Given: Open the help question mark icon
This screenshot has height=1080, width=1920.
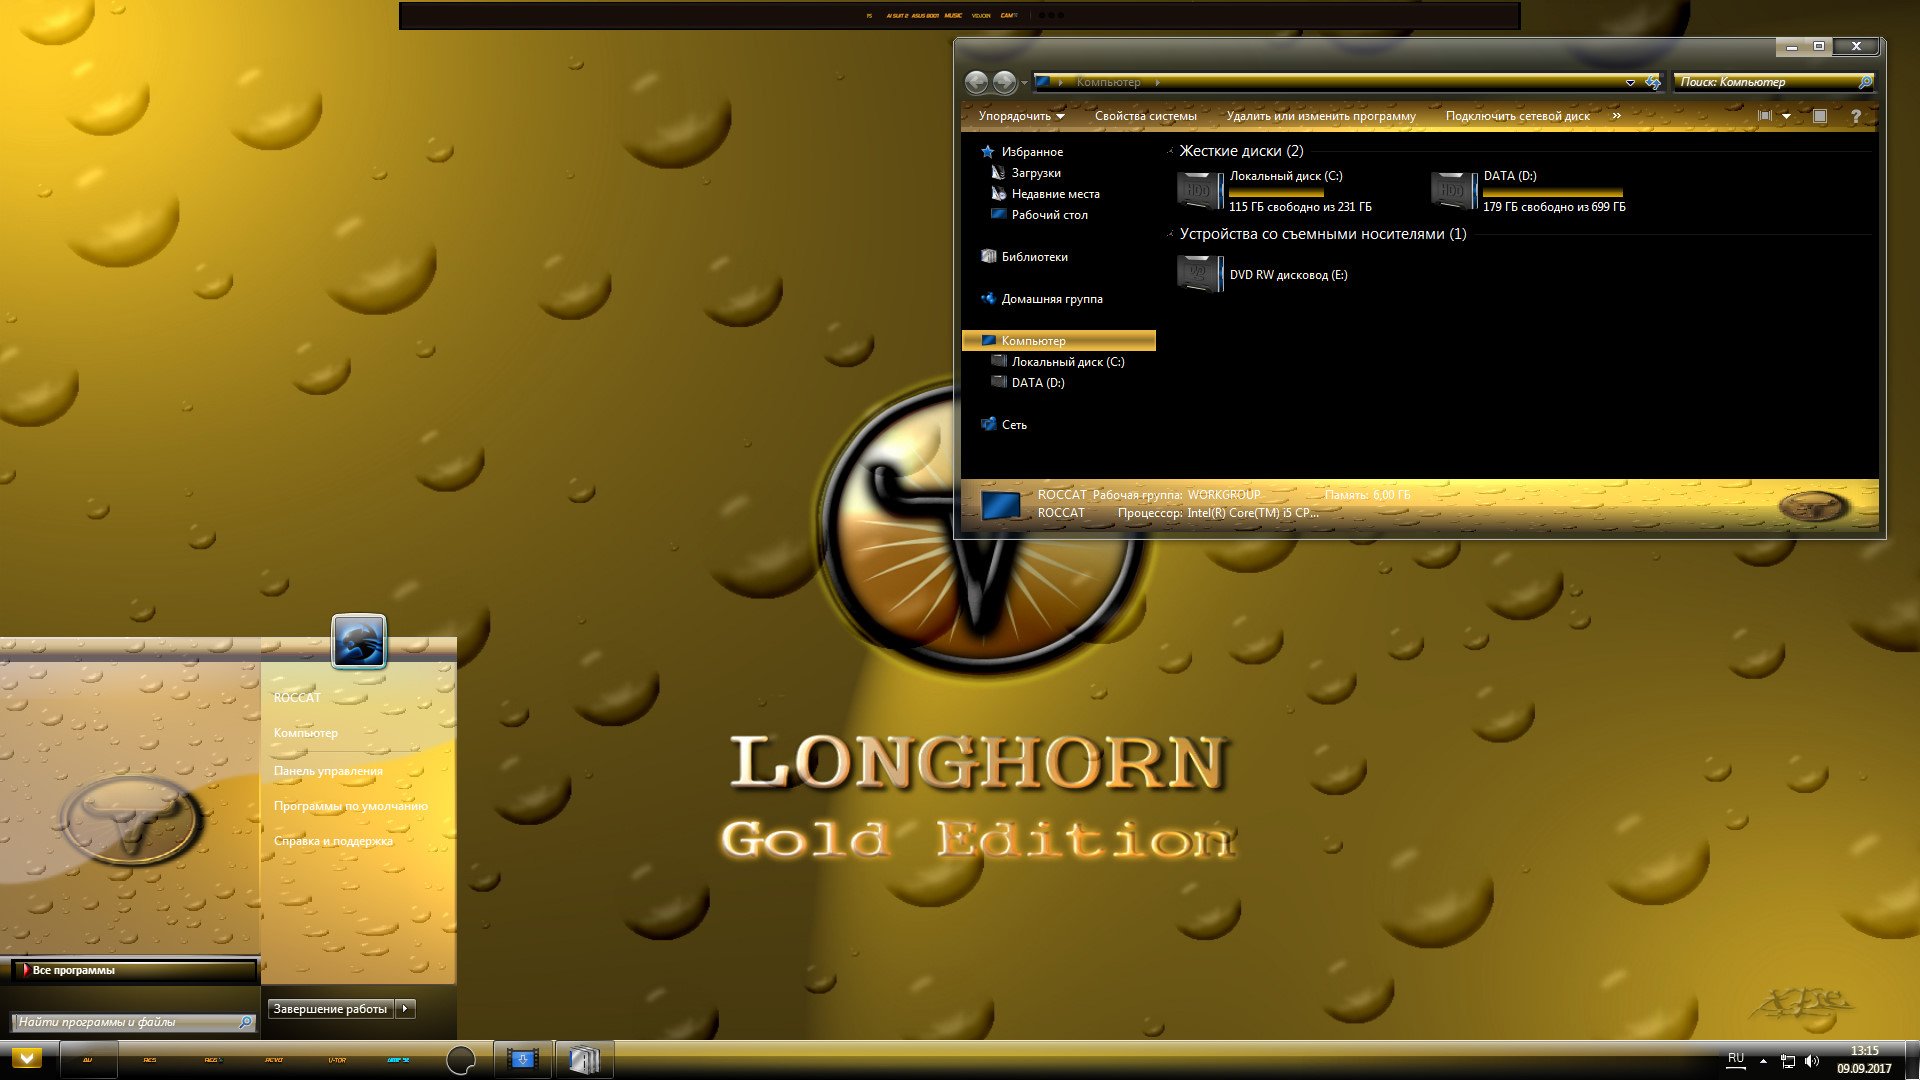Looking at the screenshot, I should pos(1856,116).
